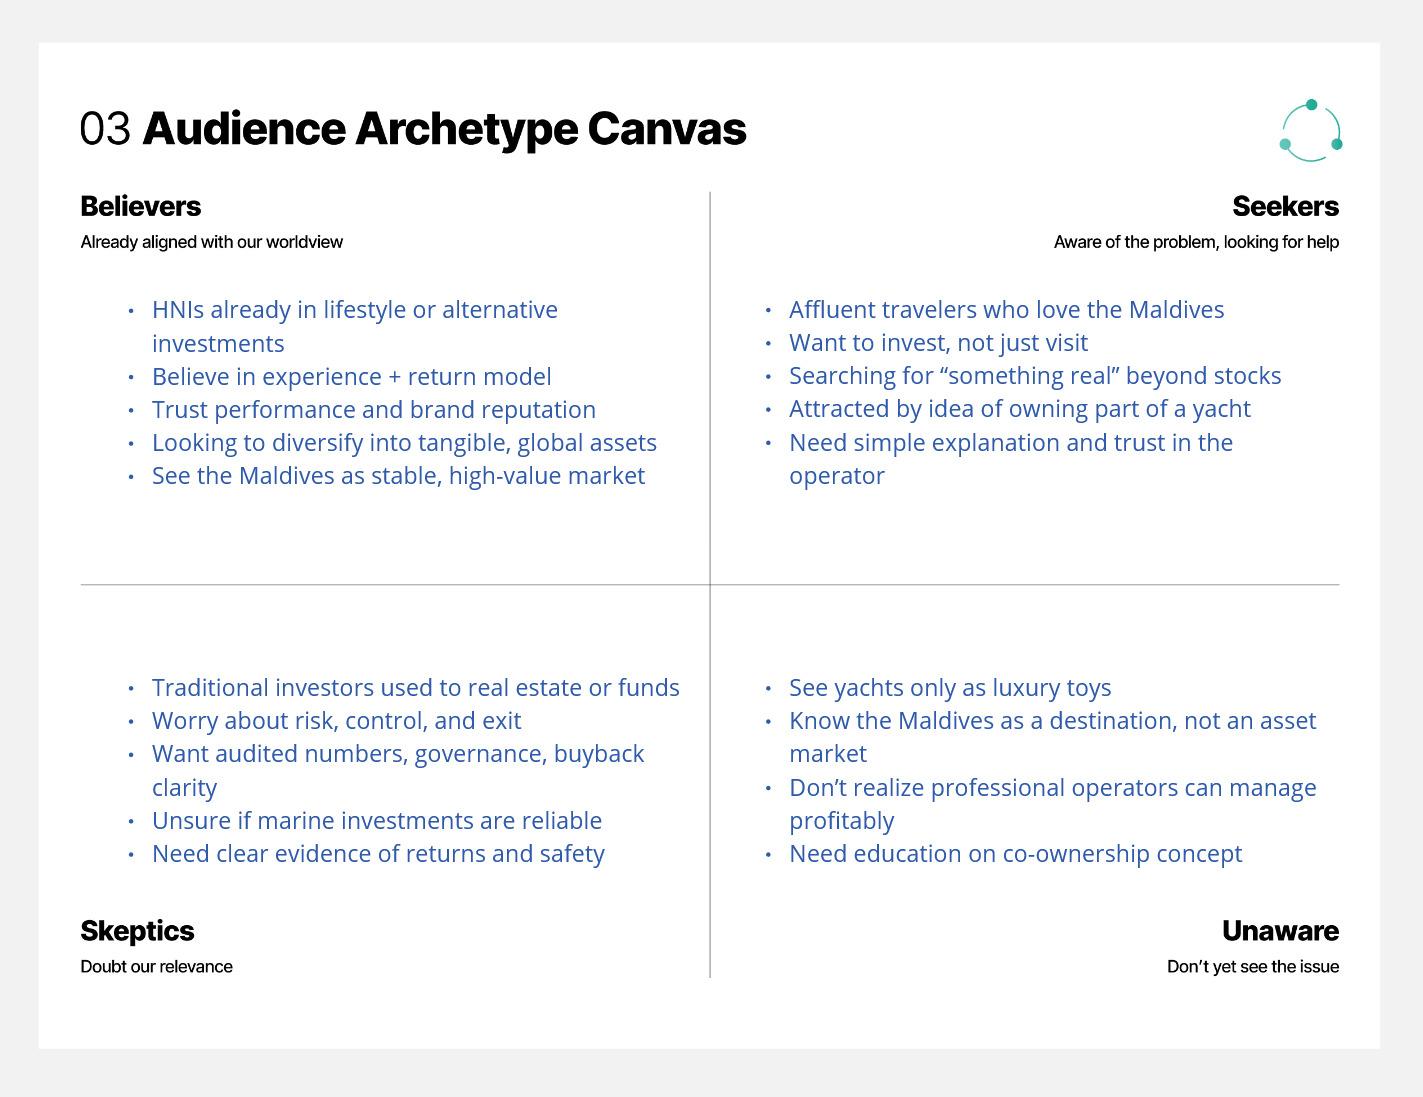Click 'Trust performance and brand reputation' bullet

[x=373, y=410]
